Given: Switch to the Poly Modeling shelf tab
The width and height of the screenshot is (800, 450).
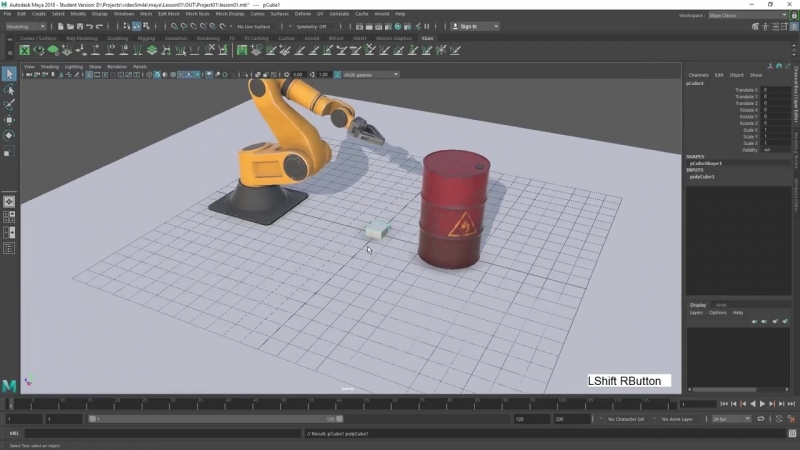Looking at the screenshot, I should pos(82,38).
